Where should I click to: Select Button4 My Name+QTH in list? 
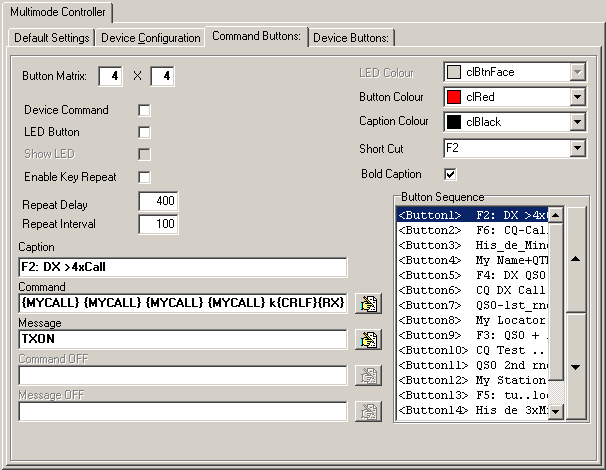473,261
